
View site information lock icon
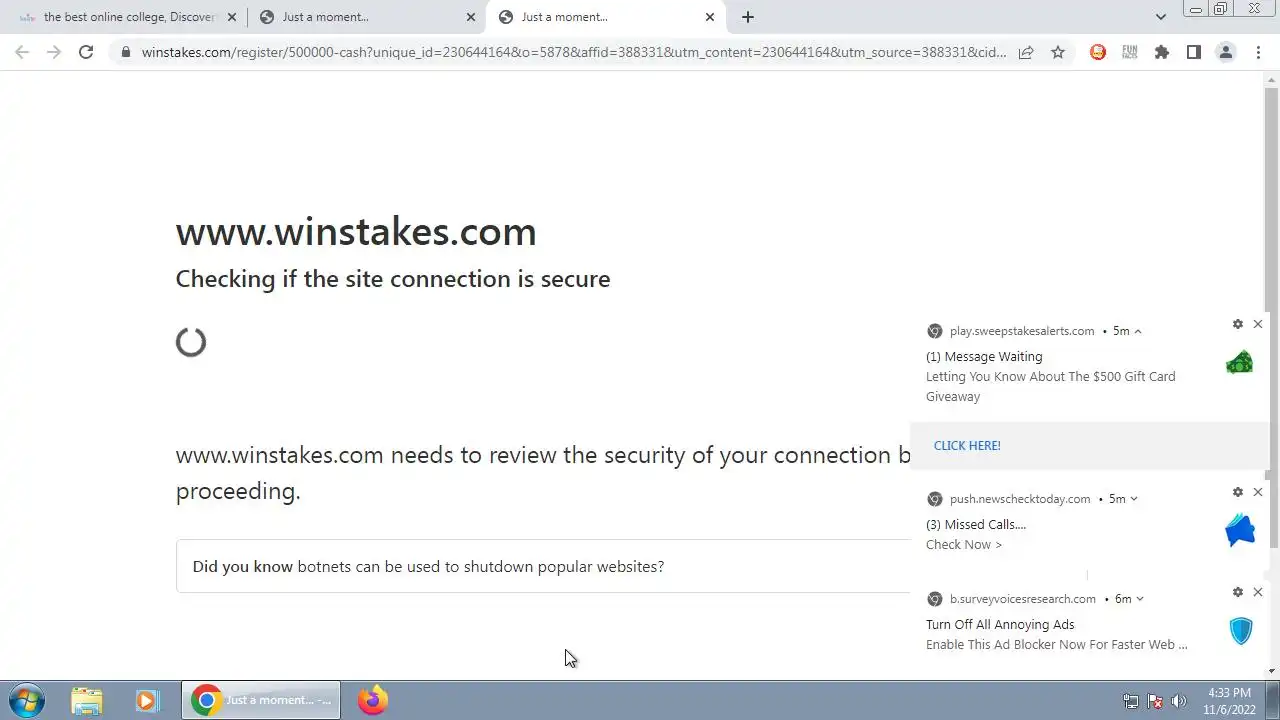pyautogui.click(x=125, y=52)
